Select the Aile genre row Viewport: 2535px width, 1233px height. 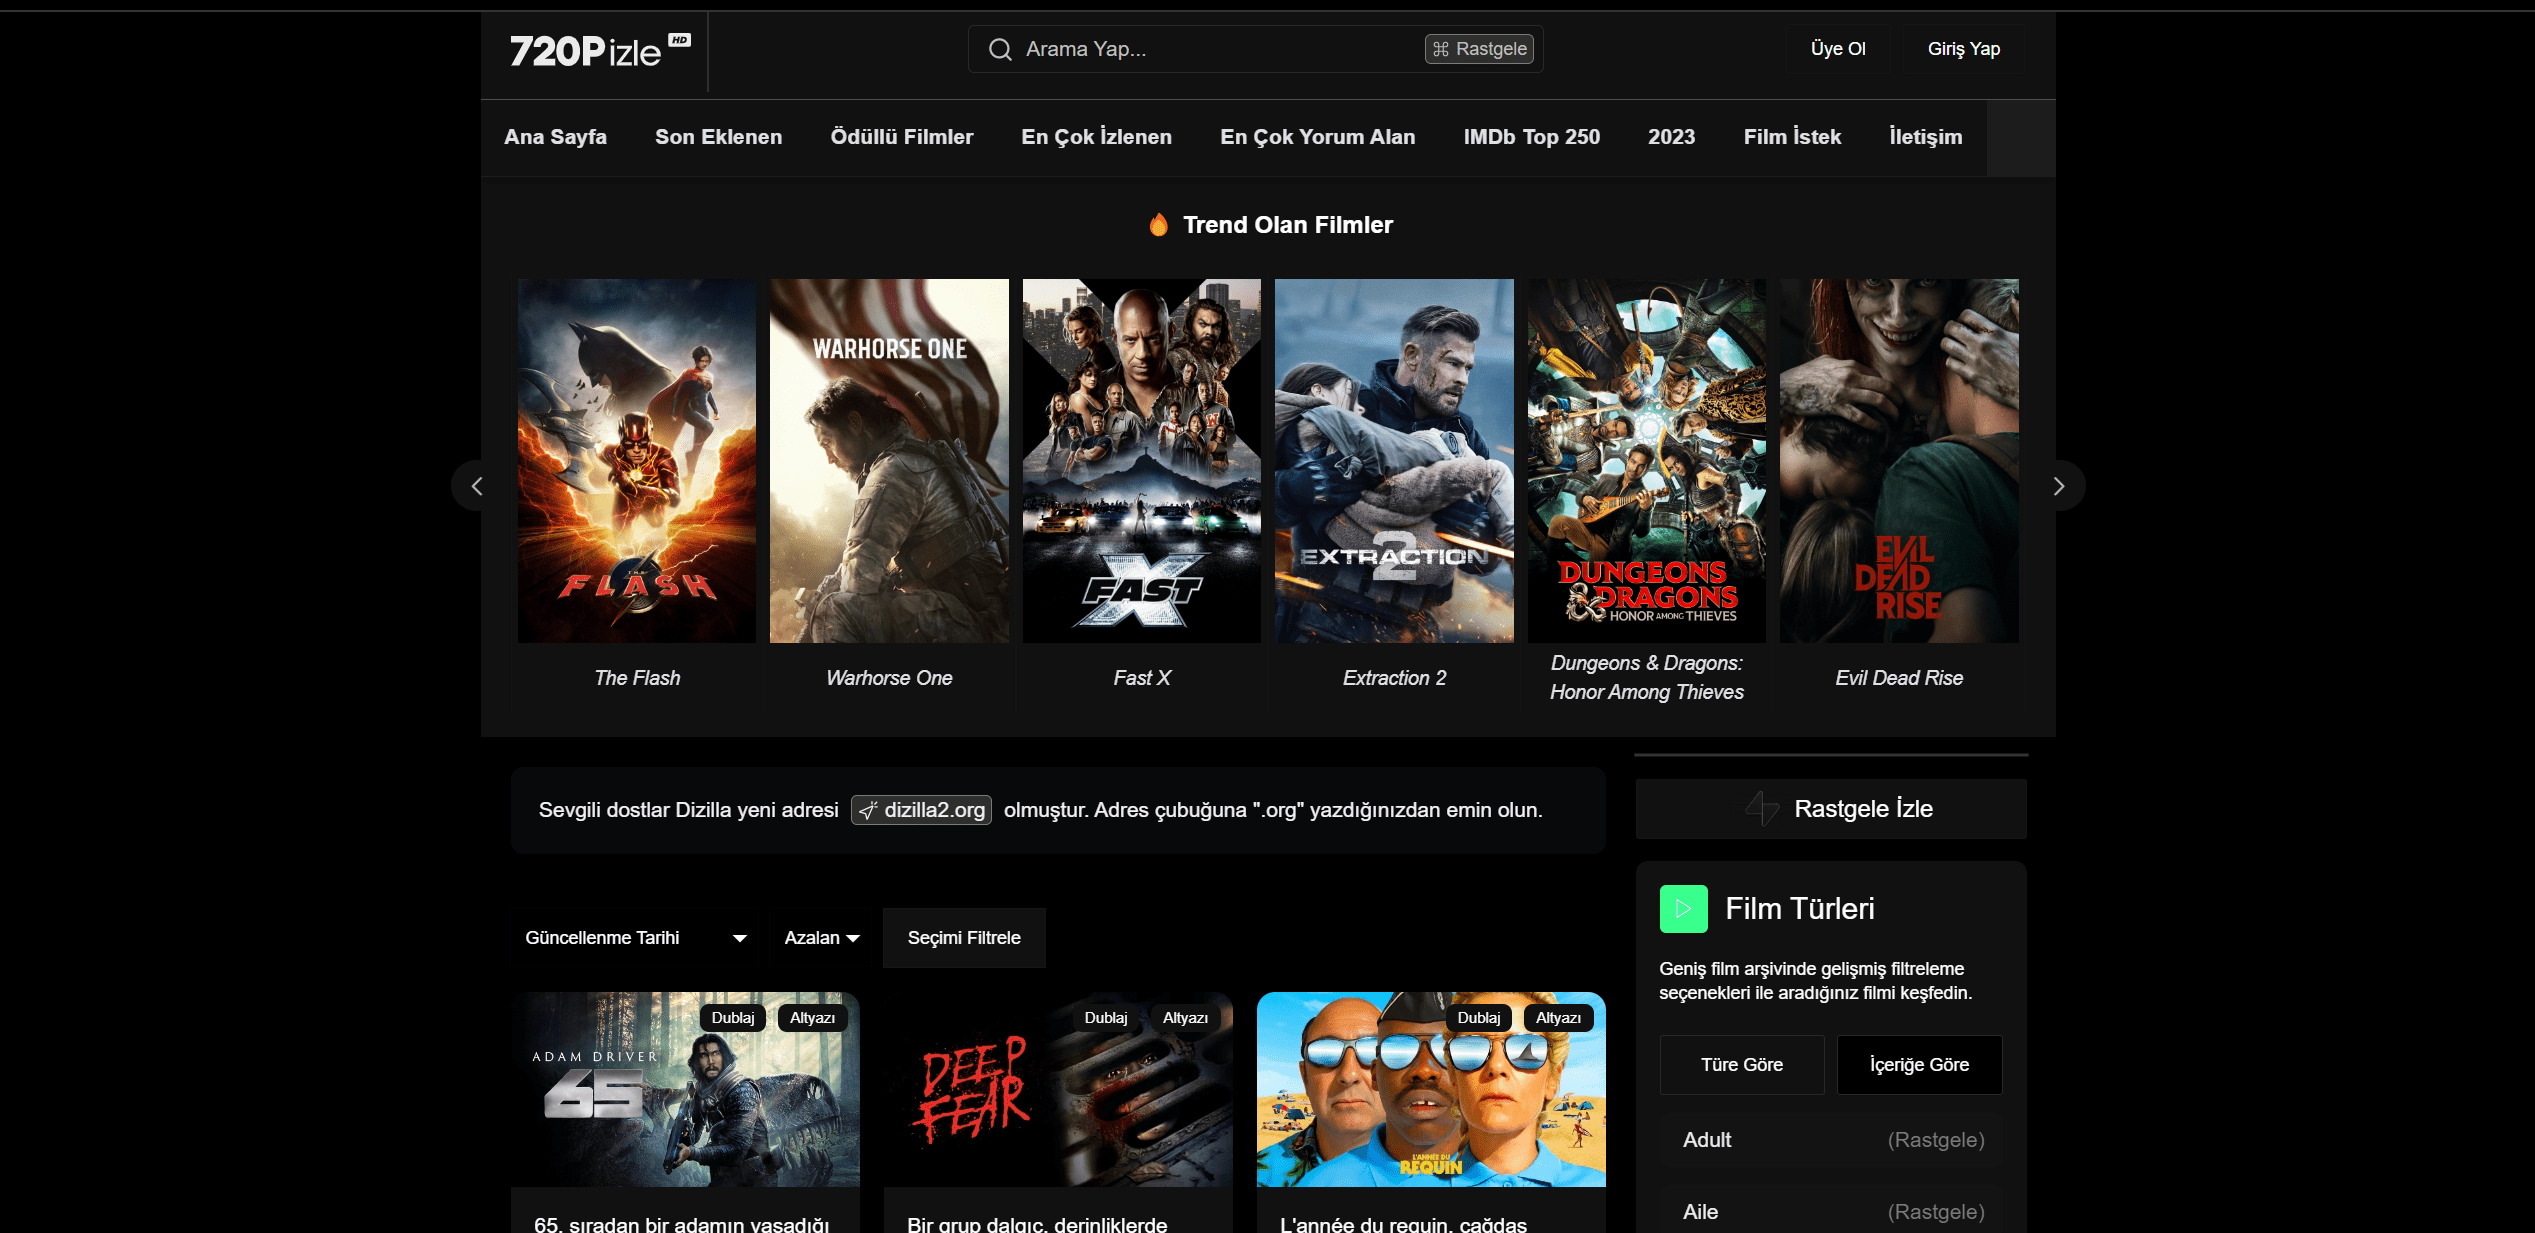coord(1831,1212)
